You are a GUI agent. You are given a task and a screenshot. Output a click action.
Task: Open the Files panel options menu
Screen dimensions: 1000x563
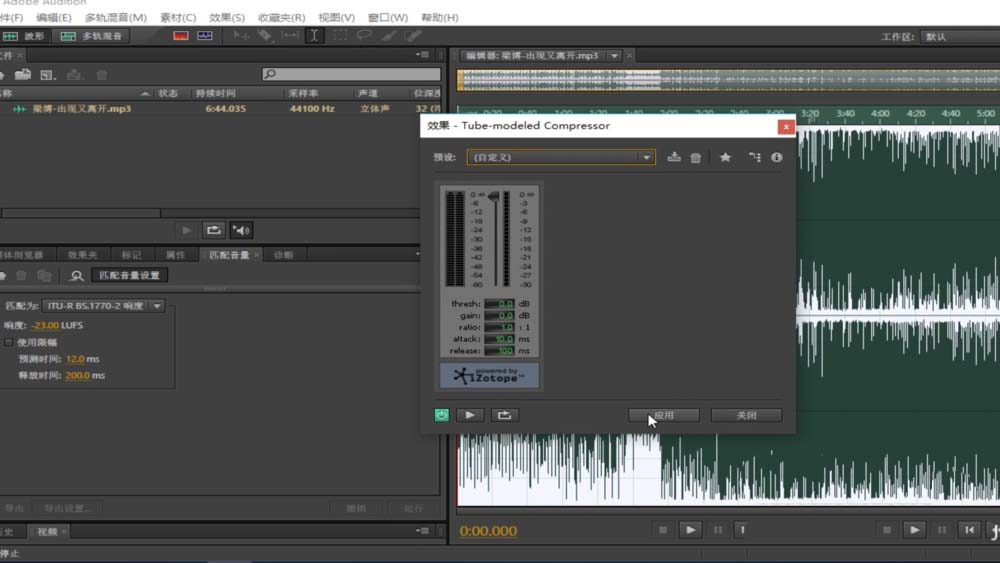pos(422,55)
